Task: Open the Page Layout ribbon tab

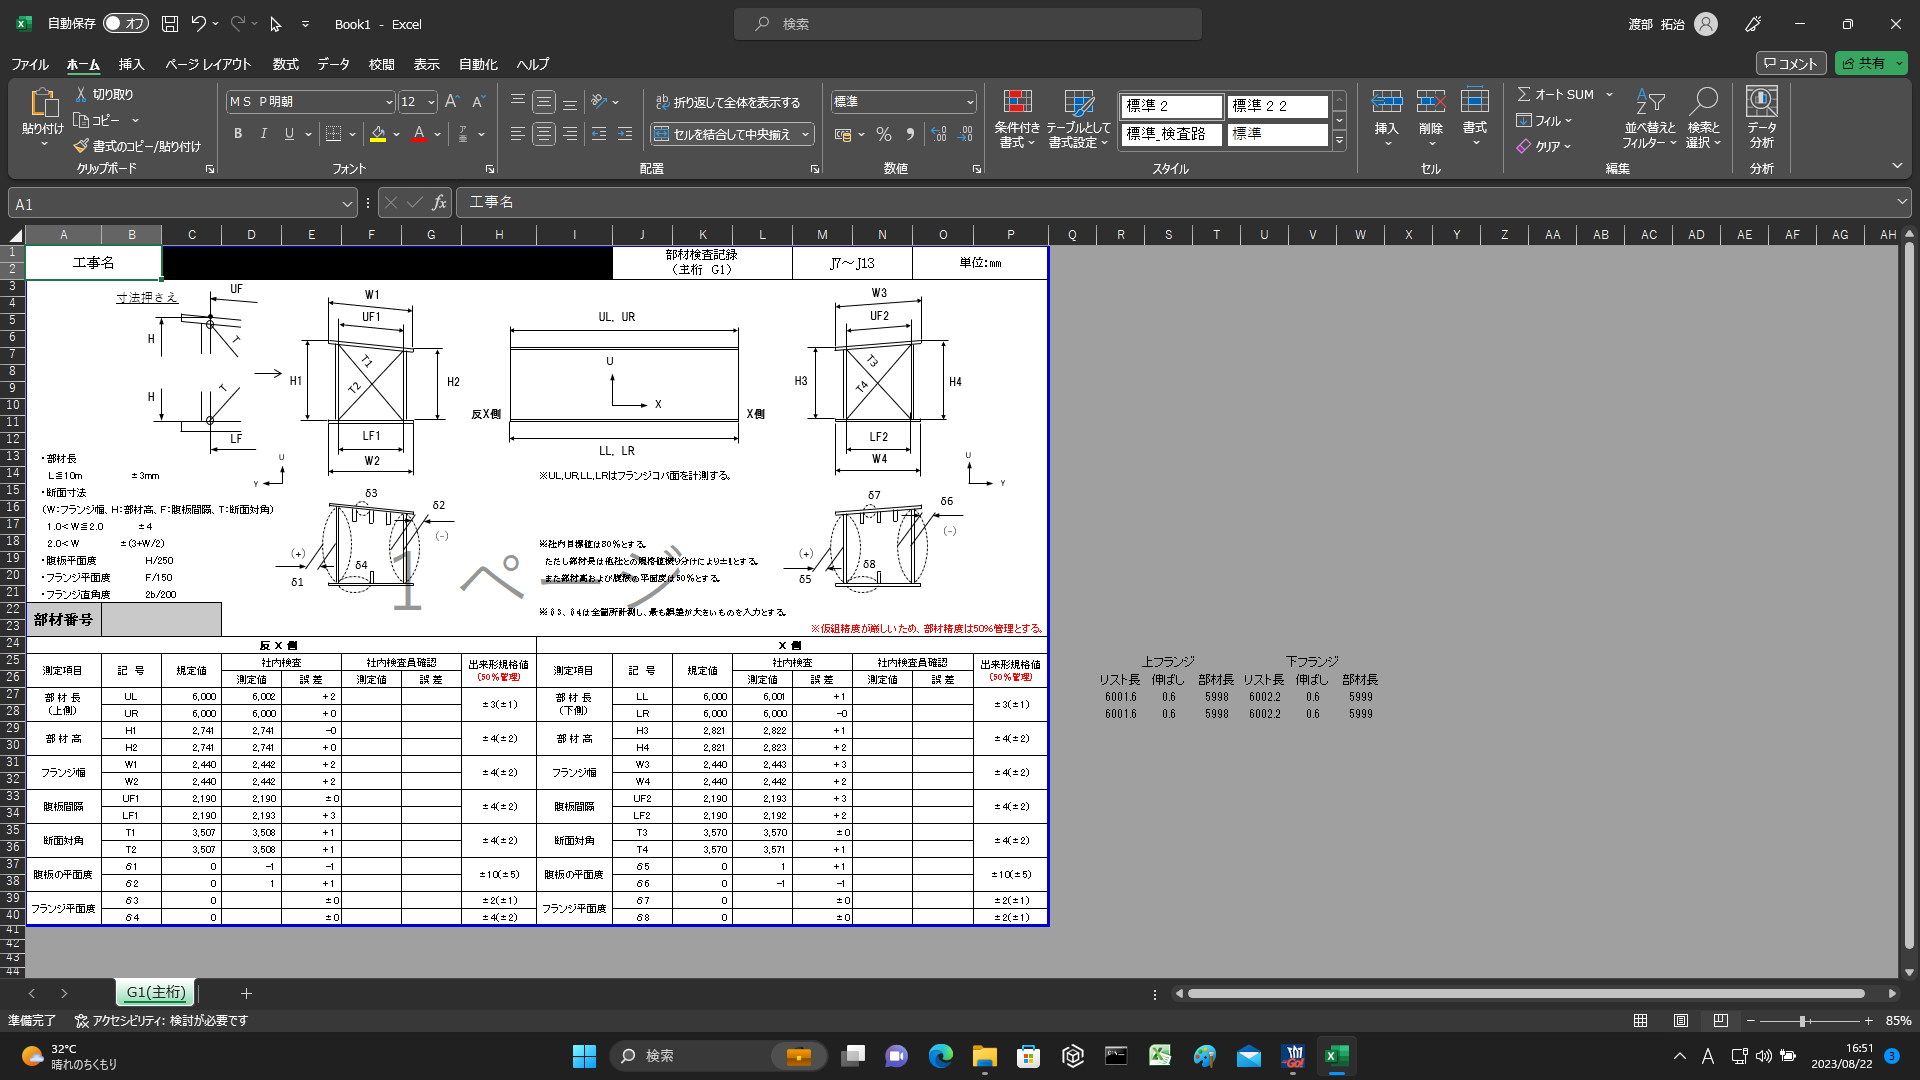Action: pyautogui.click(x=208, y=64)
